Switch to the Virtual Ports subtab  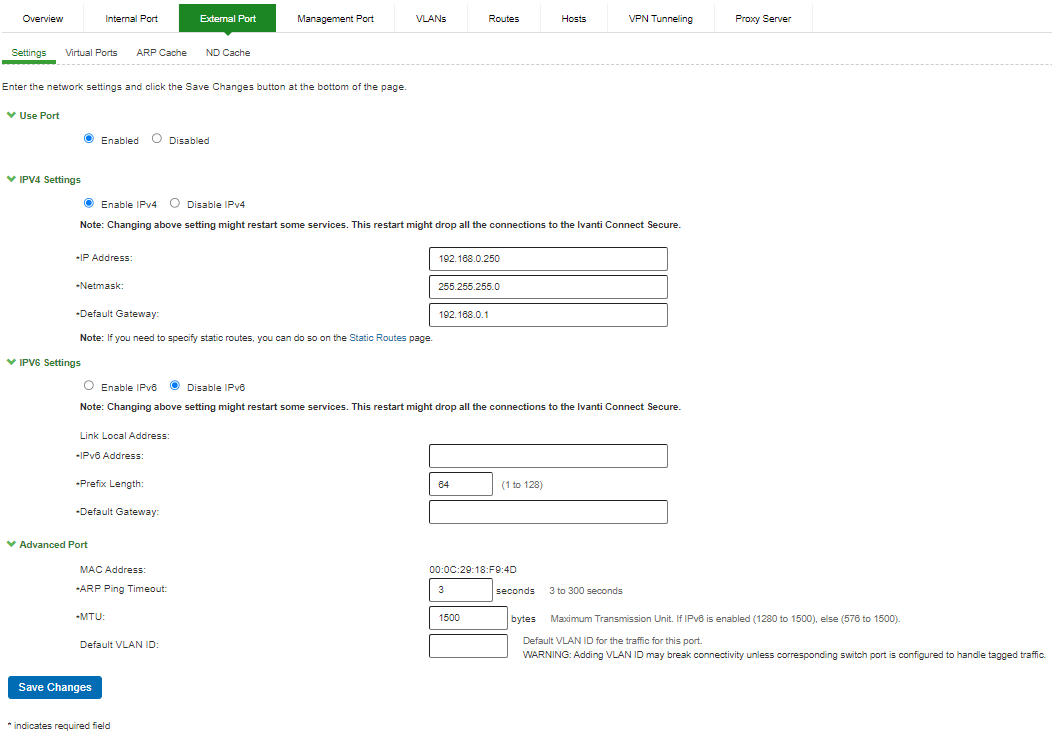coord(91,52)
